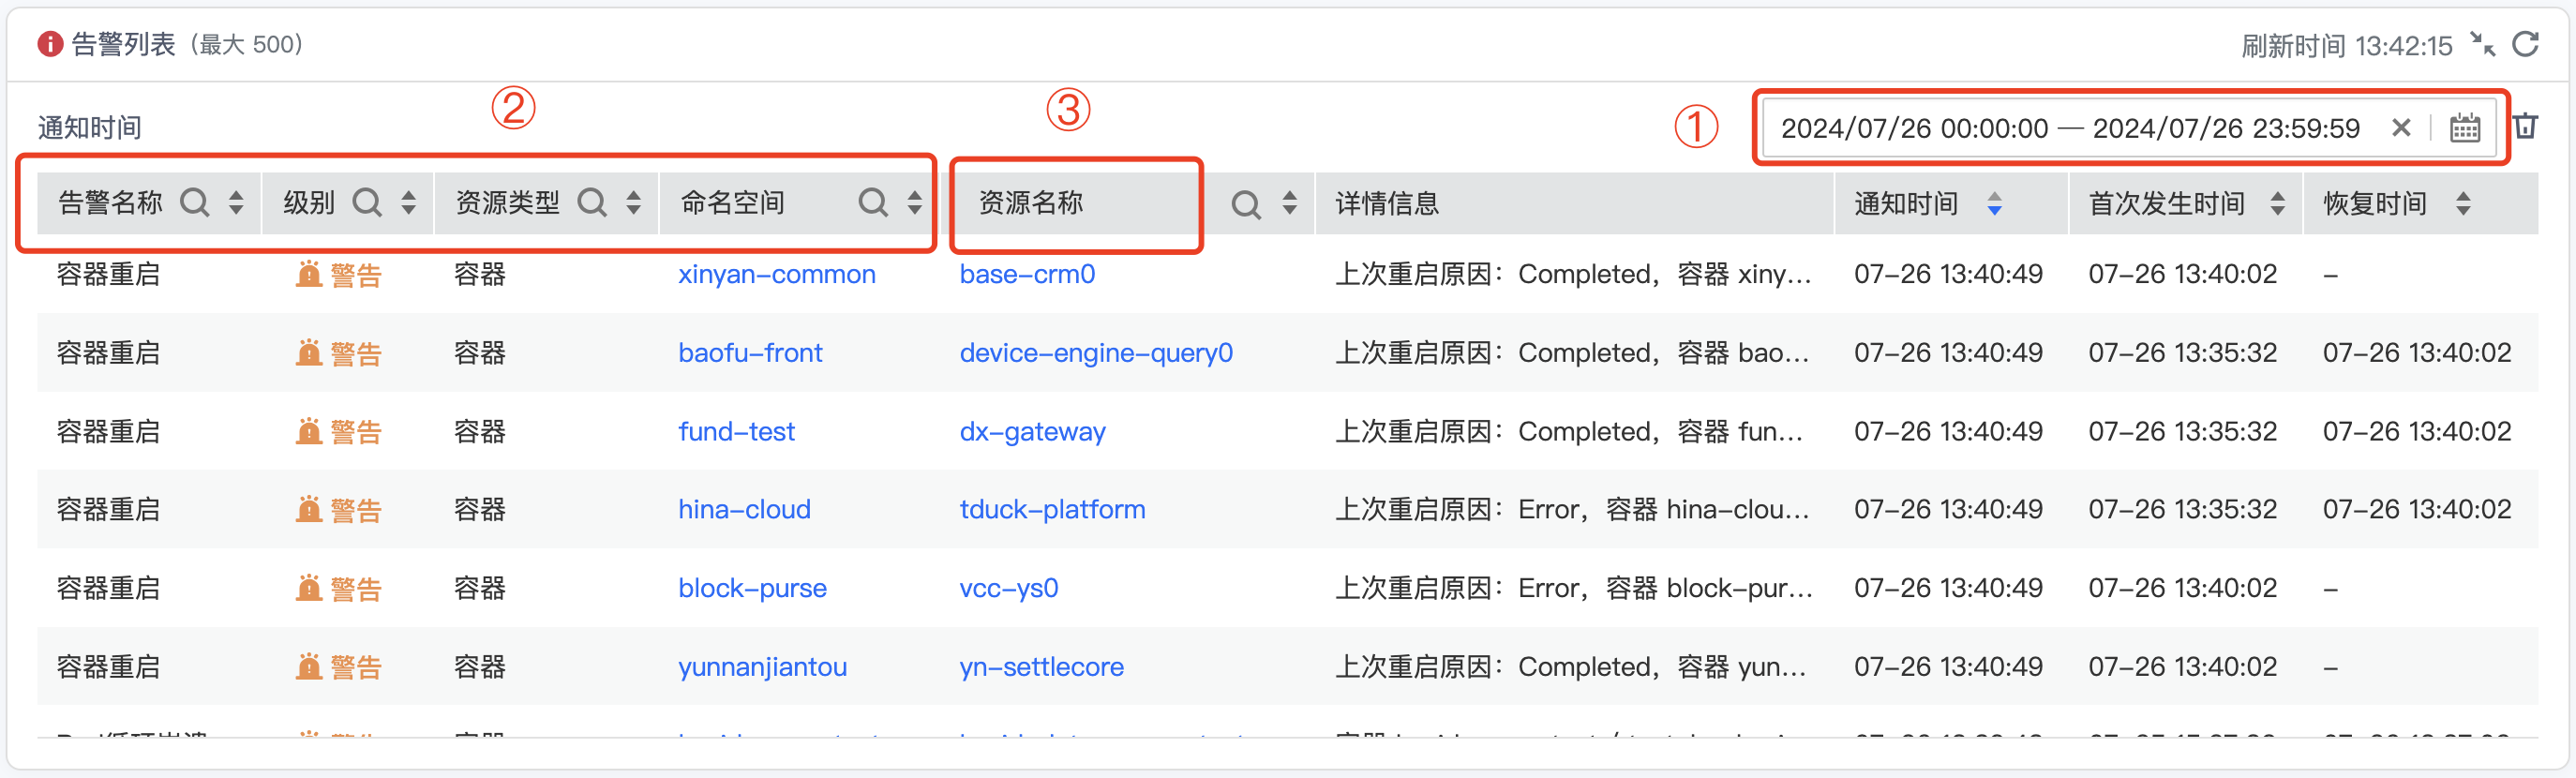Click the 告警列表 panel title
This screenshot has width=2576, height=778.
(x=123, y=44)
